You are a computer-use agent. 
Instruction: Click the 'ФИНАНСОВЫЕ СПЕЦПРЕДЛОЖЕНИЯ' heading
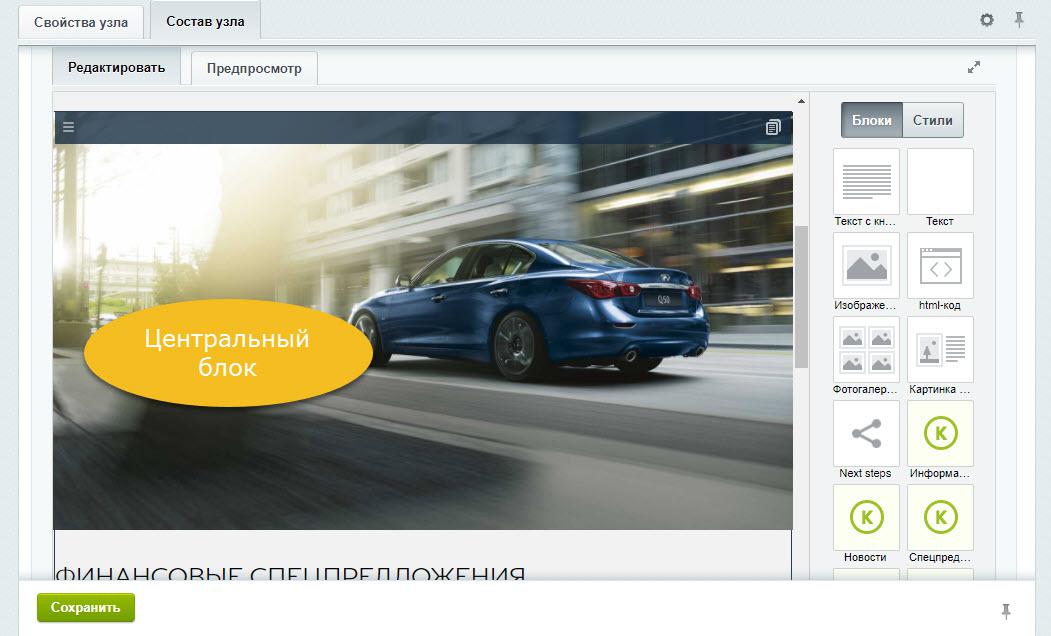tap(290, 574)
